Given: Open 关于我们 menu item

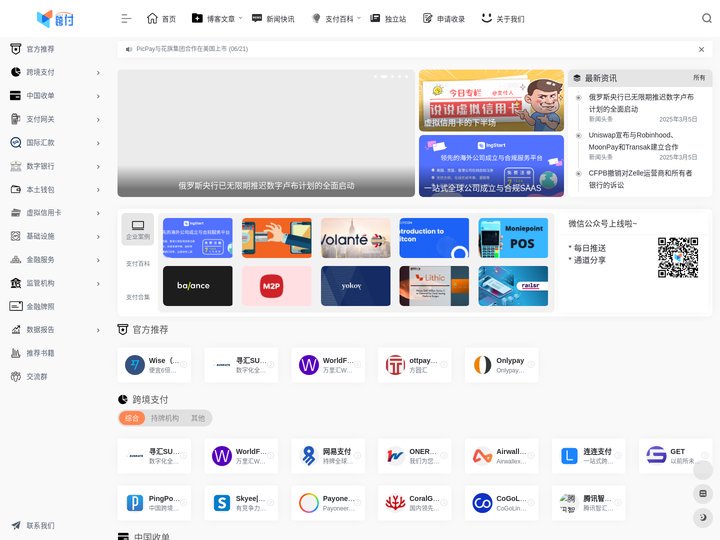Looking at the screenshot, I should coord(503,19).
